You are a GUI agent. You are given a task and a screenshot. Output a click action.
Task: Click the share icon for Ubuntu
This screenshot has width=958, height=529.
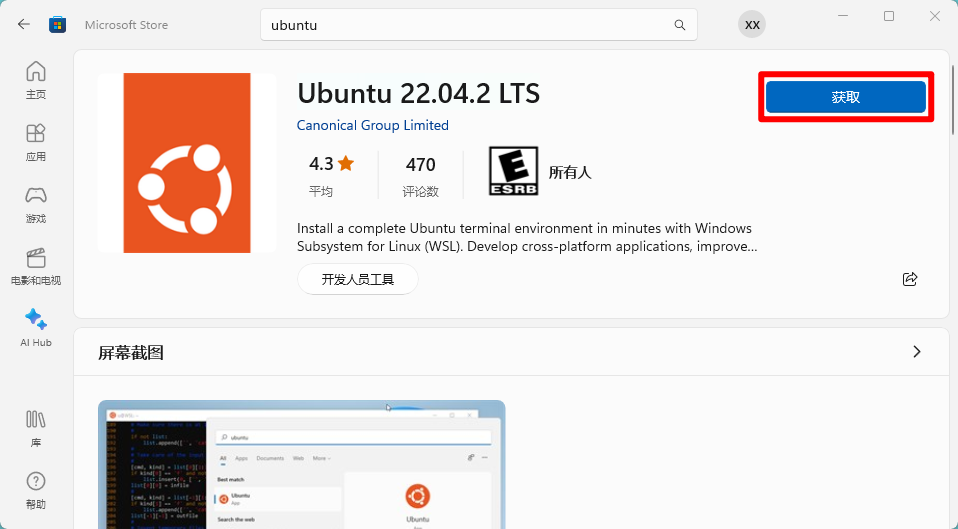click(910, 279)
